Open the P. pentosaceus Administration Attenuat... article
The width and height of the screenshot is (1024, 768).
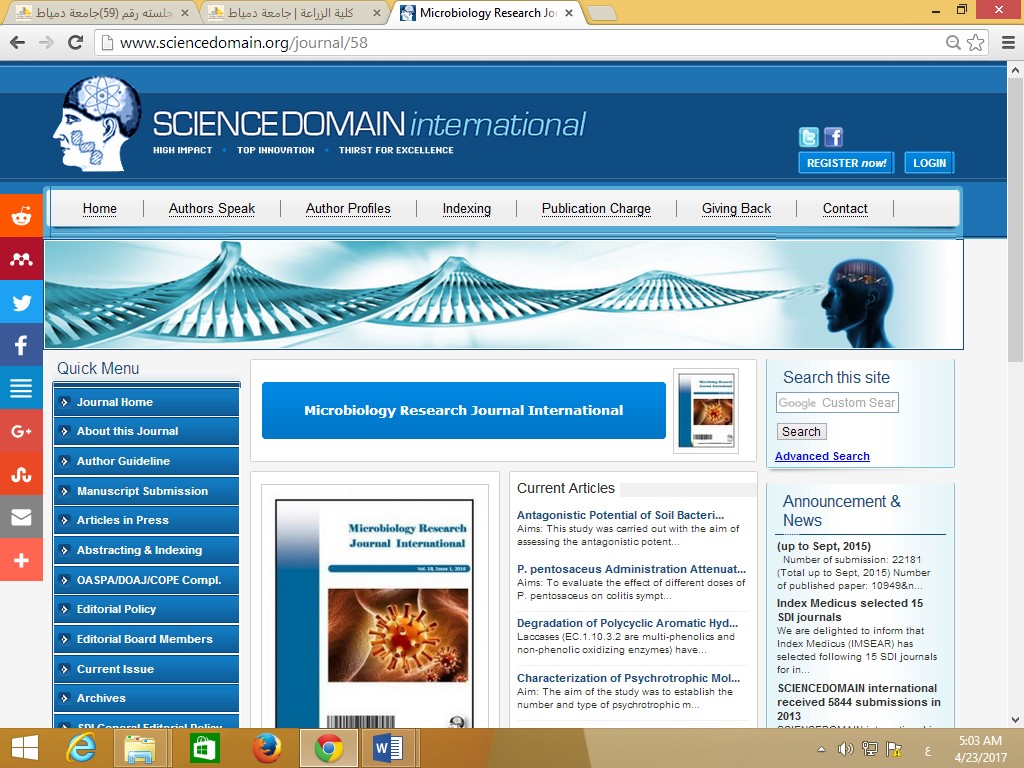(x=632, y=569)
